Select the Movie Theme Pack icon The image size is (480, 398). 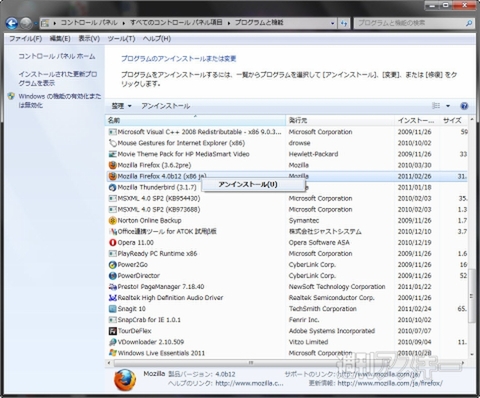pyautogui.click(x=113, y=154)
